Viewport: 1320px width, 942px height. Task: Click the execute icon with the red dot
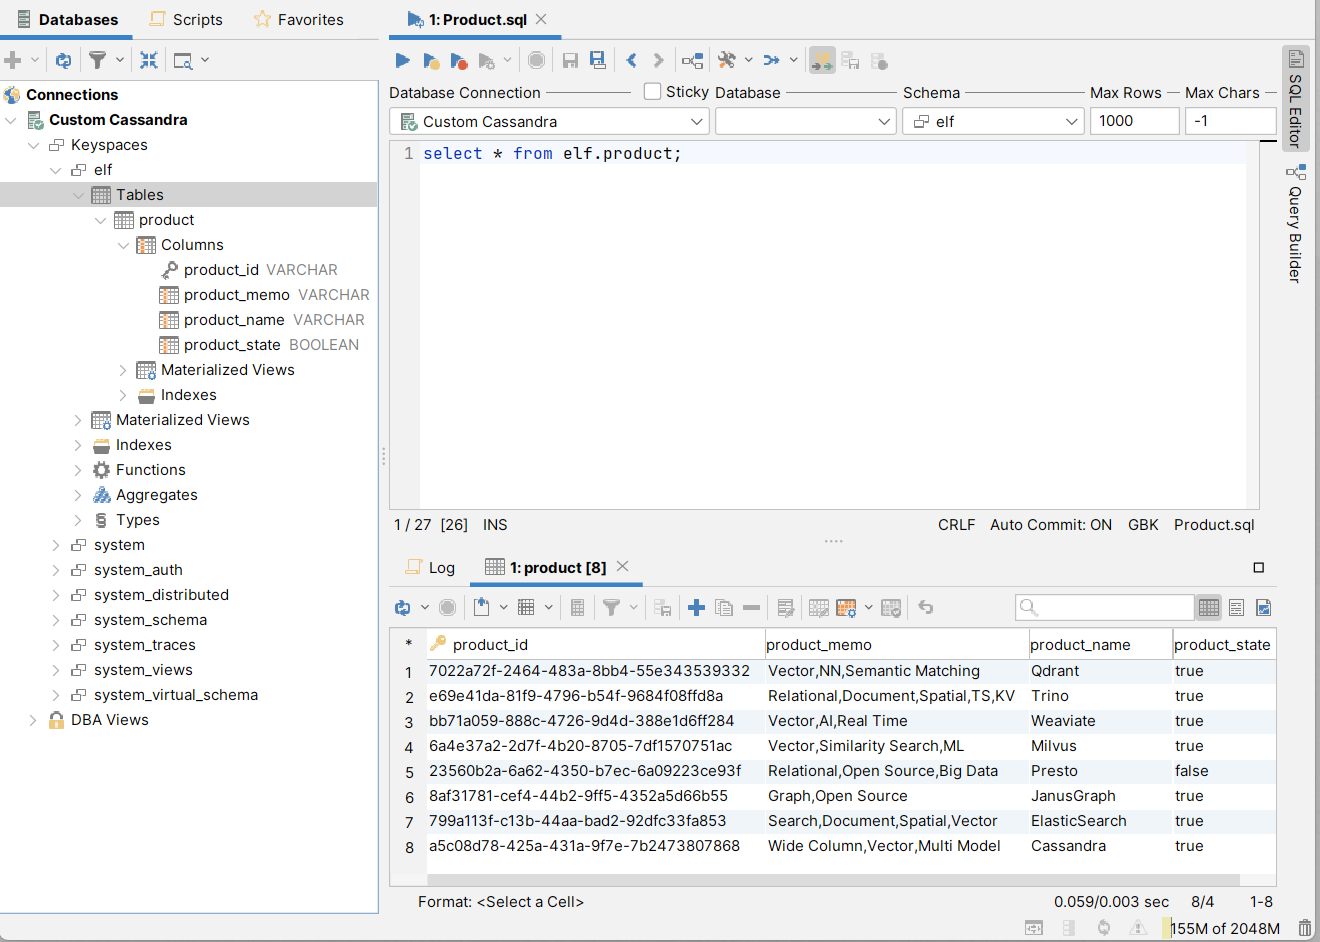[x=459, y=61]
